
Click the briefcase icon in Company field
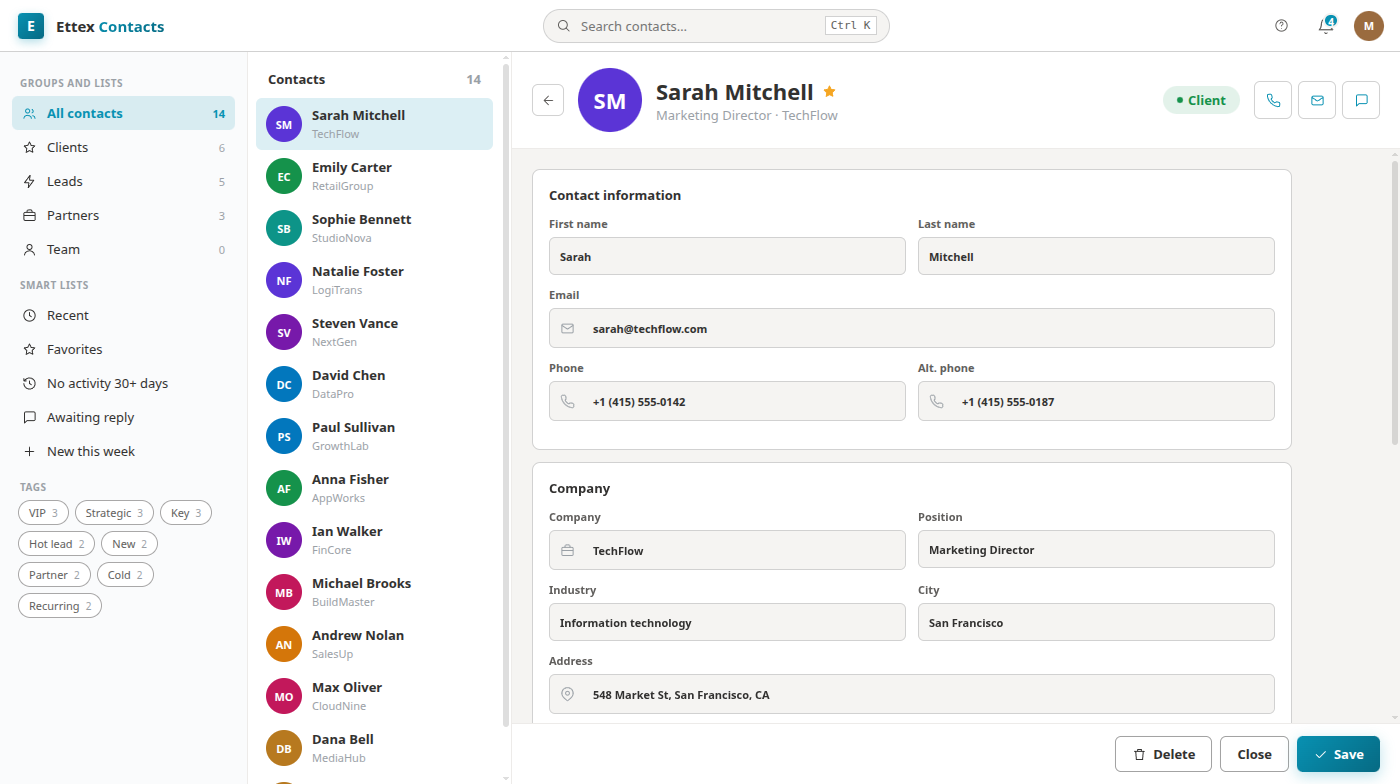click(568, 550)
